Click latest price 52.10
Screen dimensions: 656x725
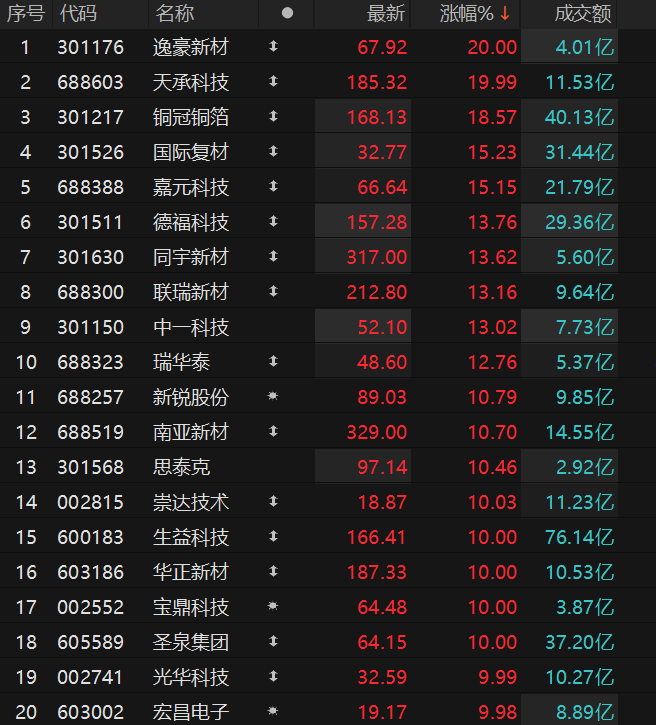coord(382,327)
